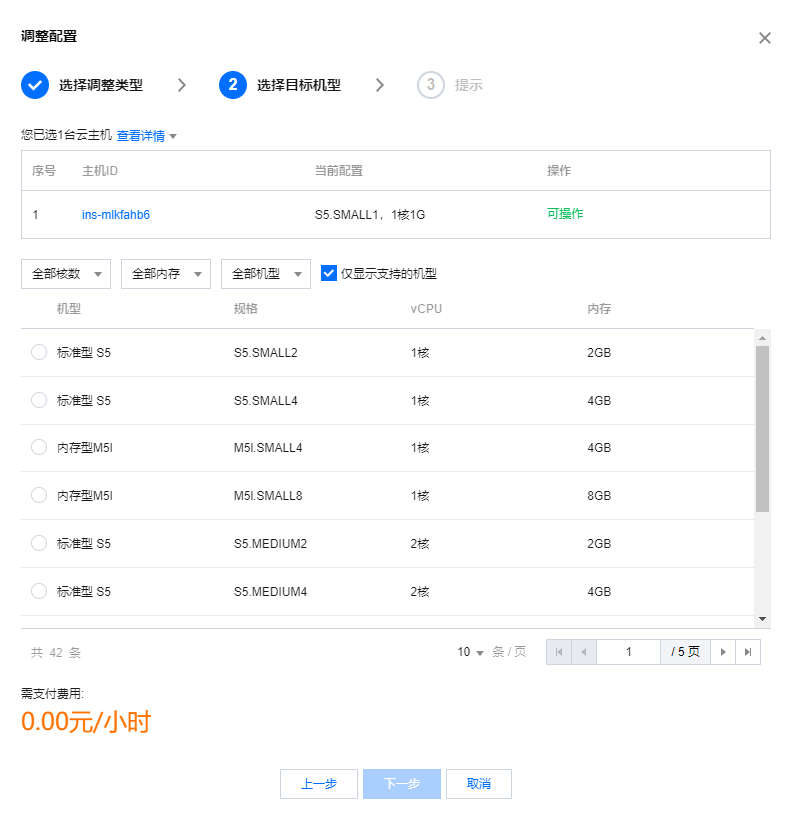Jump to last page pagination icon
Screen dimensions: 794x818
tap(748, 652)
